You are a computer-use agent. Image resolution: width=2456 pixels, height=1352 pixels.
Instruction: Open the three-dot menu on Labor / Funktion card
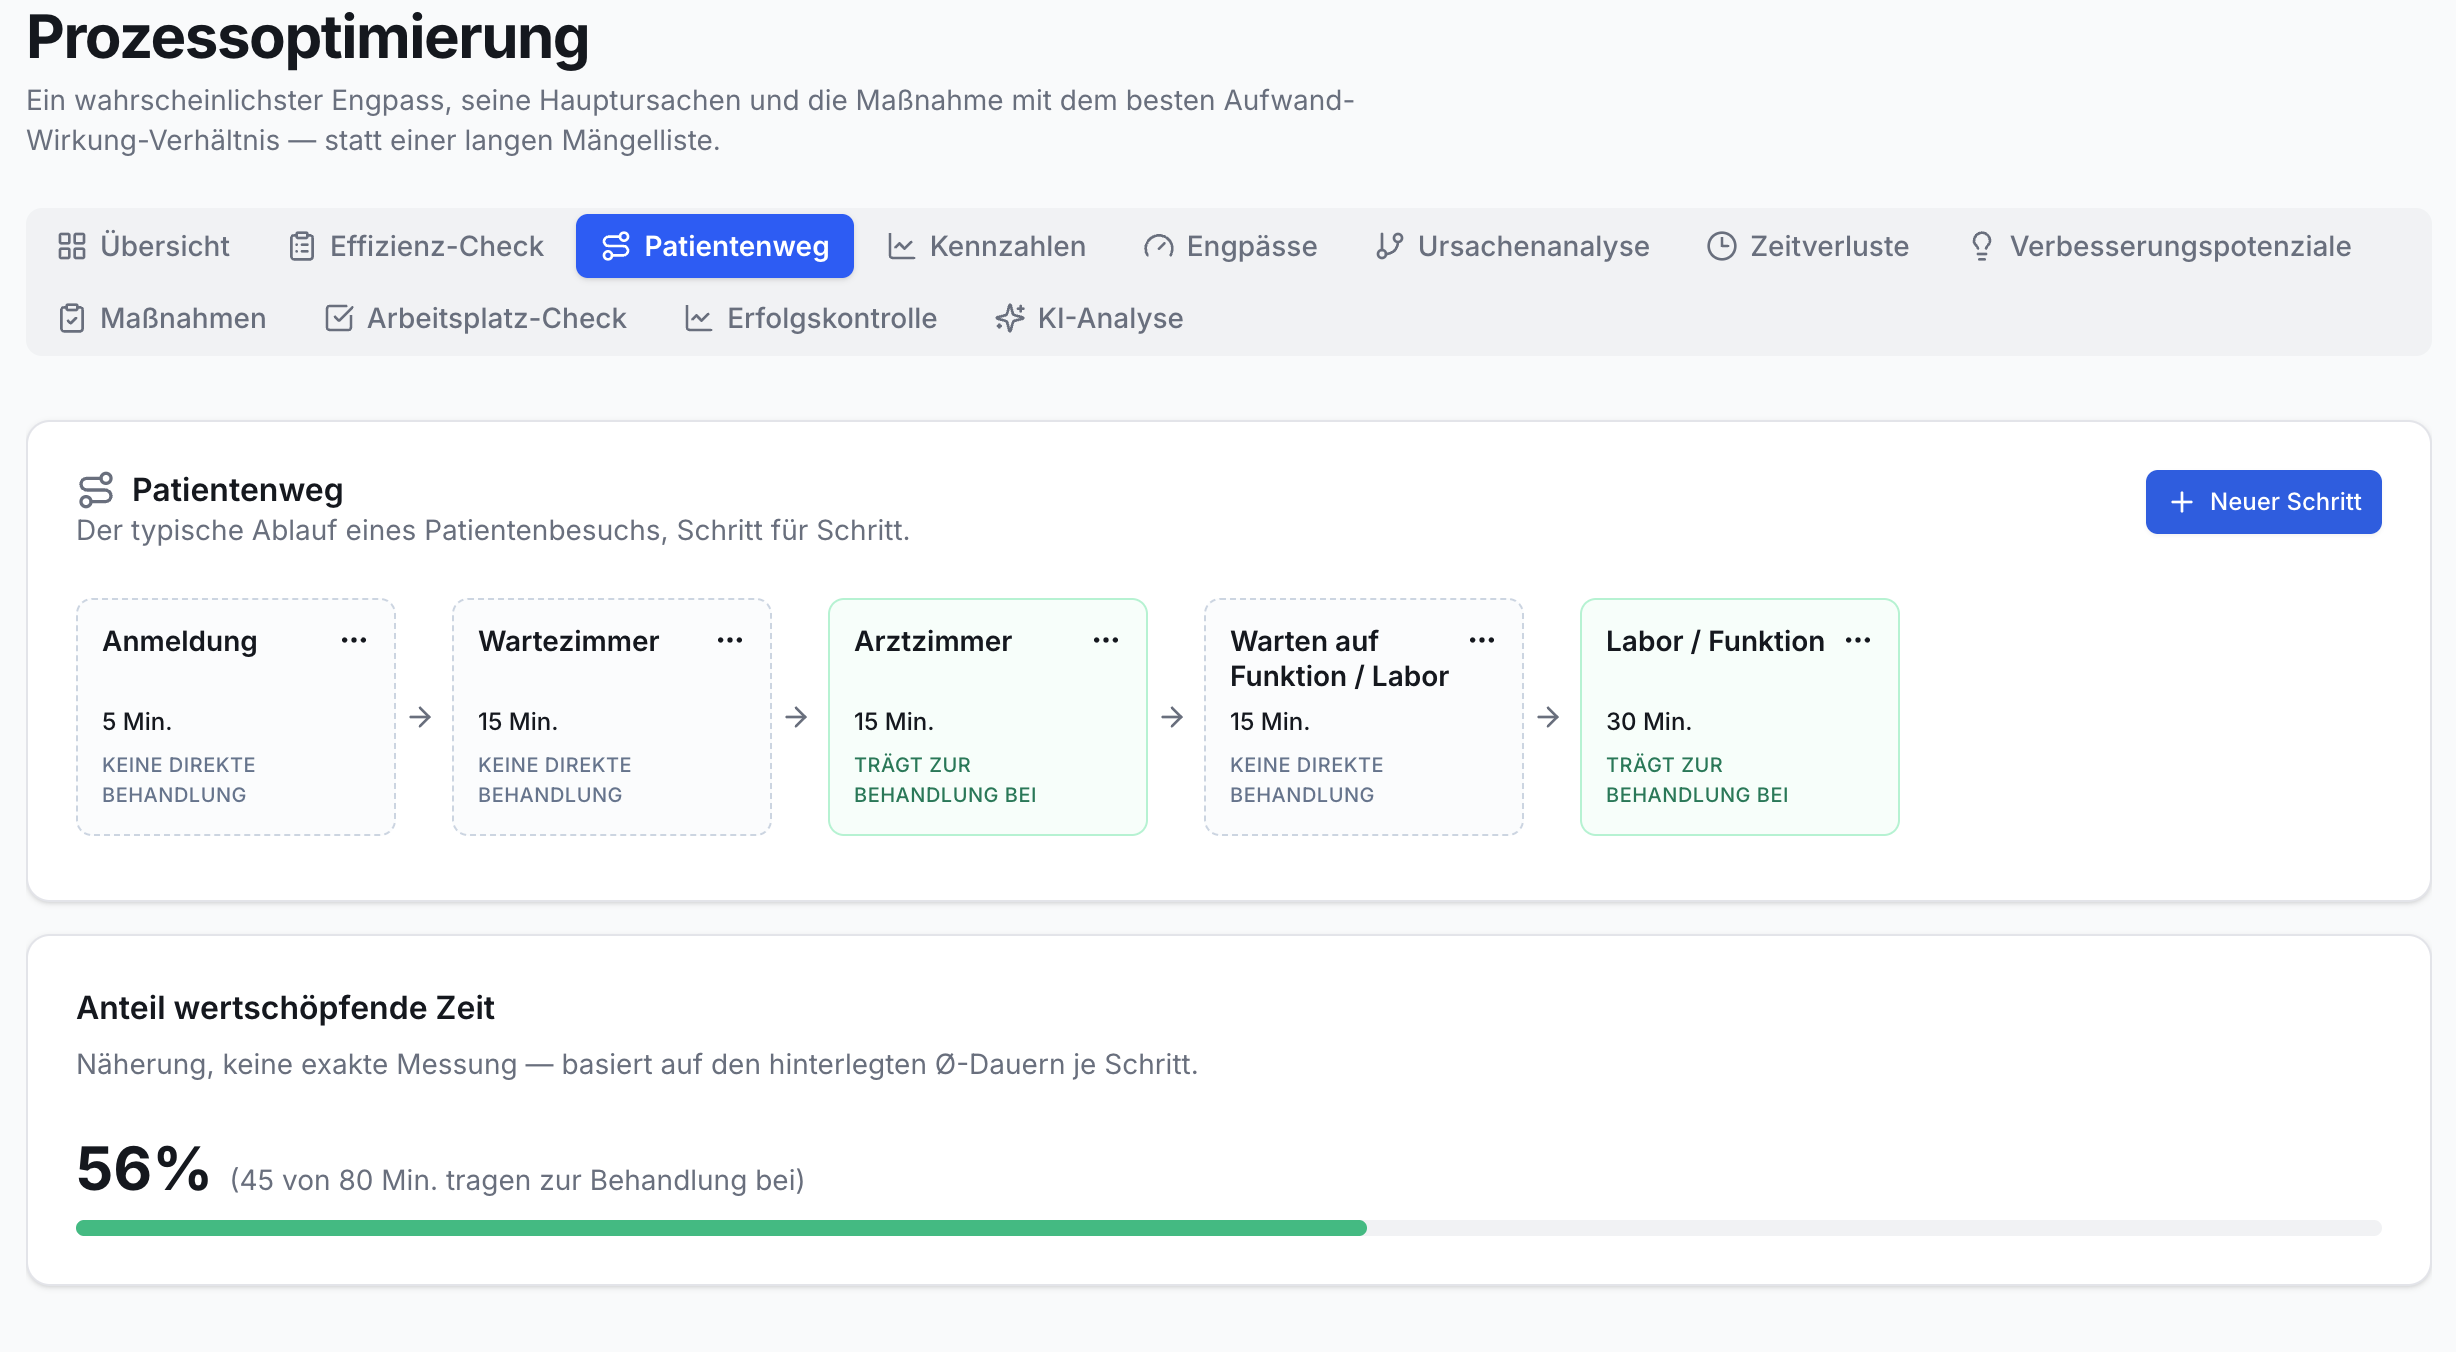[x=1858, y=641]
